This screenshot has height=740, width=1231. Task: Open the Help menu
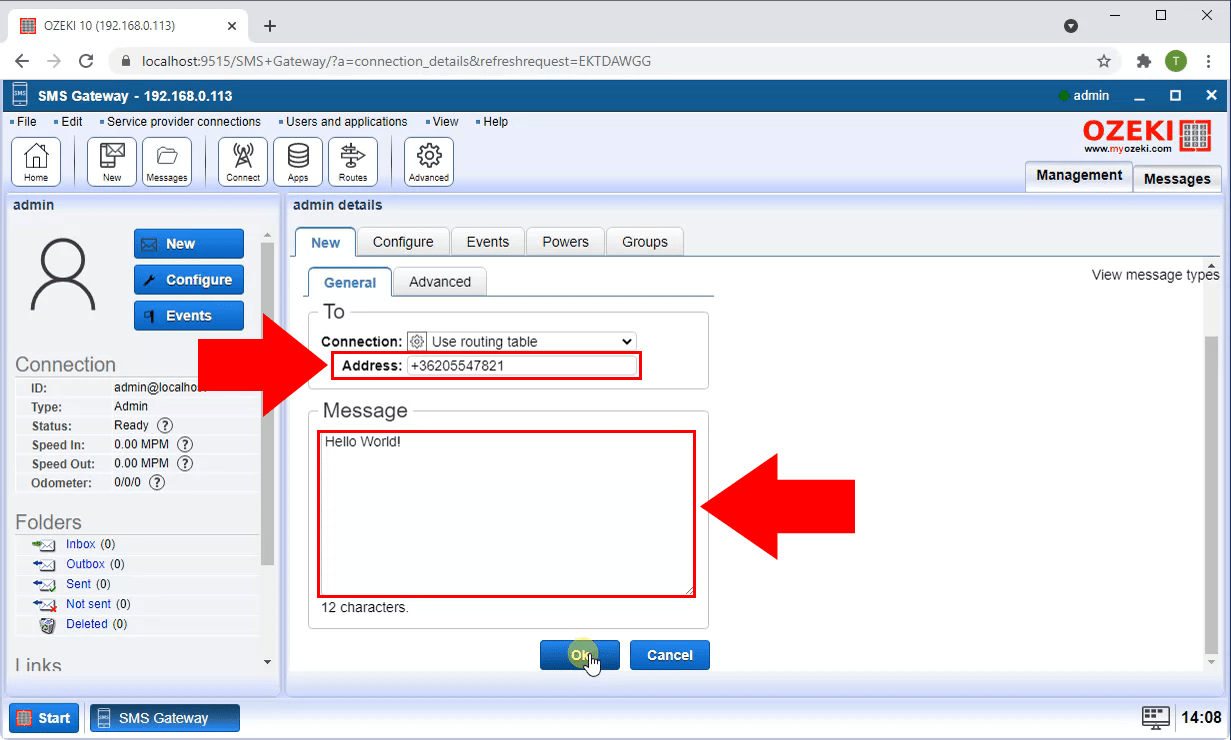click(x=496, y=122)
